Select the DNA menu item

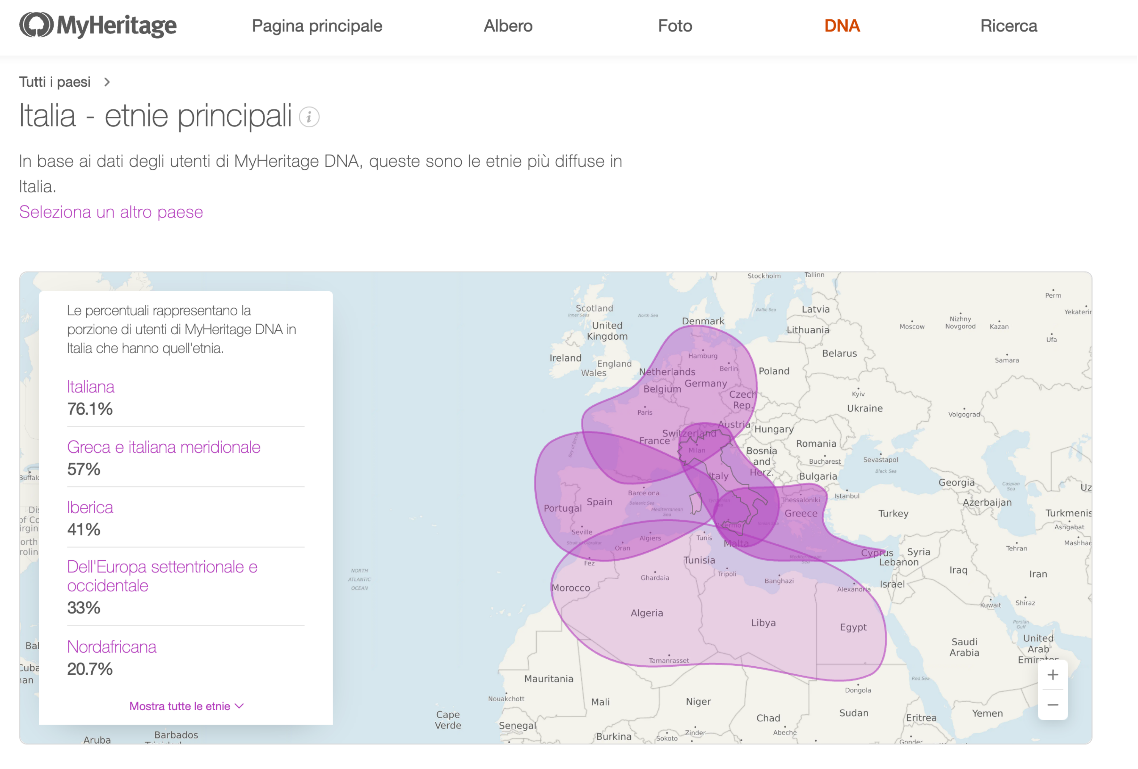click(x=842, y=26)
